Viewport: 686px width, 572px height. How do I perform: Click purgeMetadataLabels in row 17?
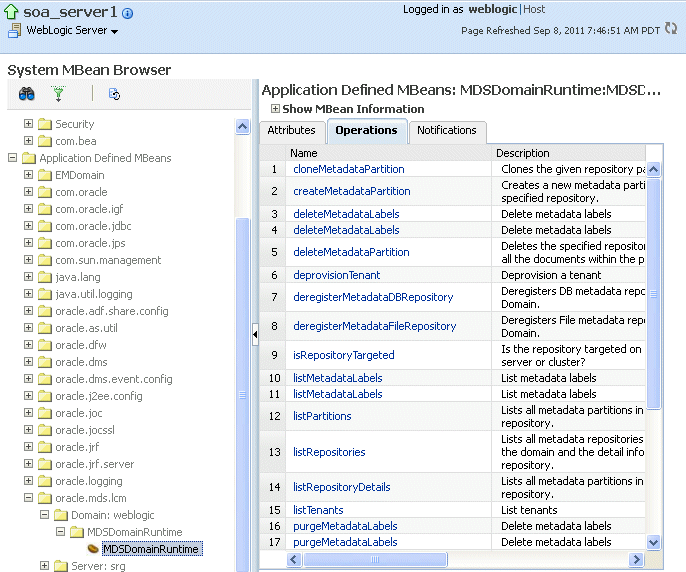(345, 542)
